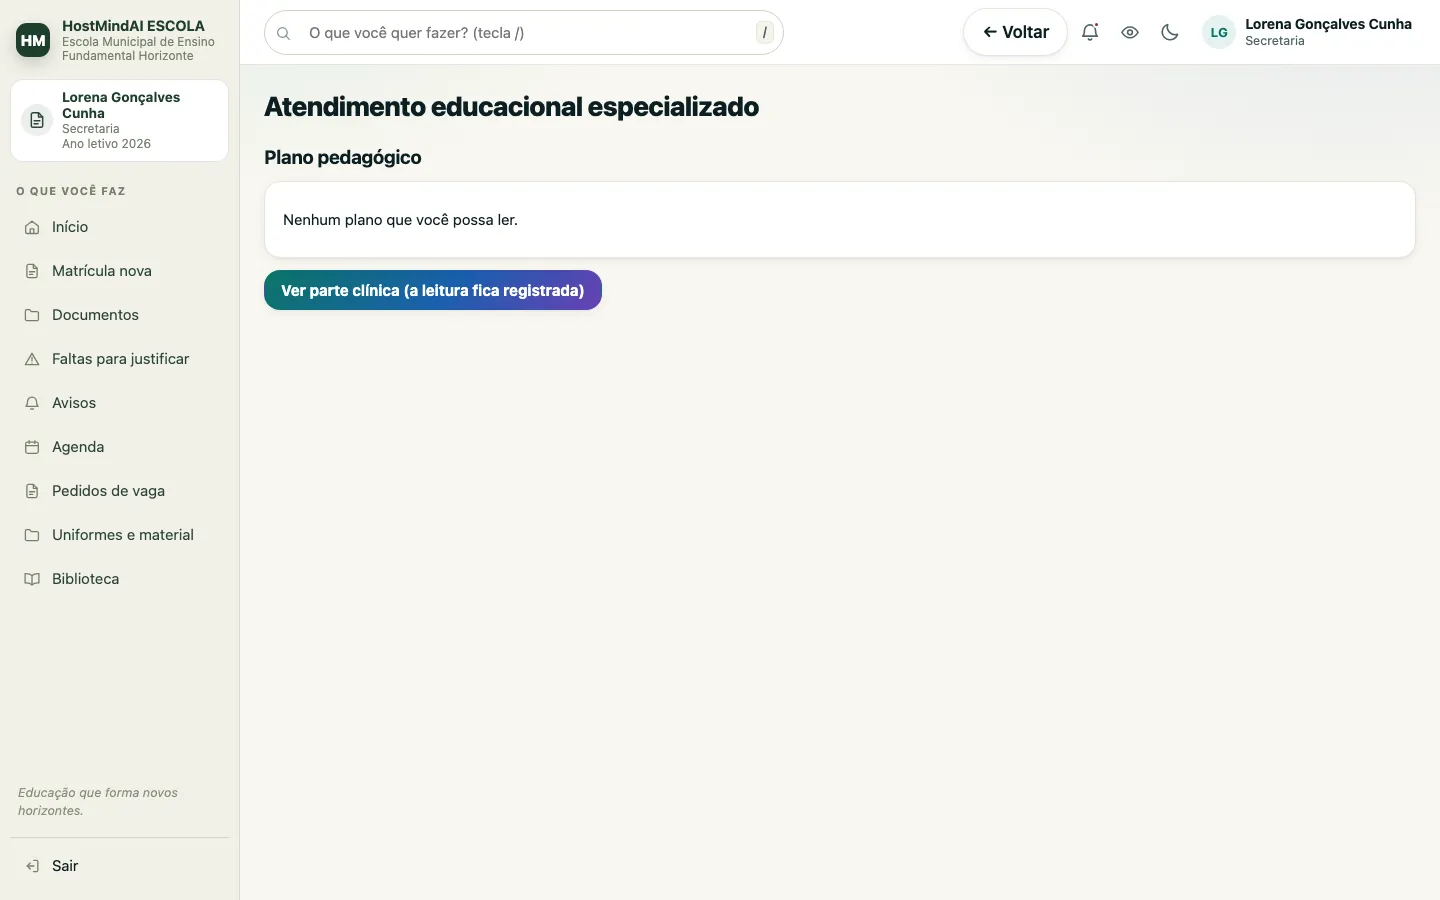Navigate to Pedidos de vaga

pos(120,491)
